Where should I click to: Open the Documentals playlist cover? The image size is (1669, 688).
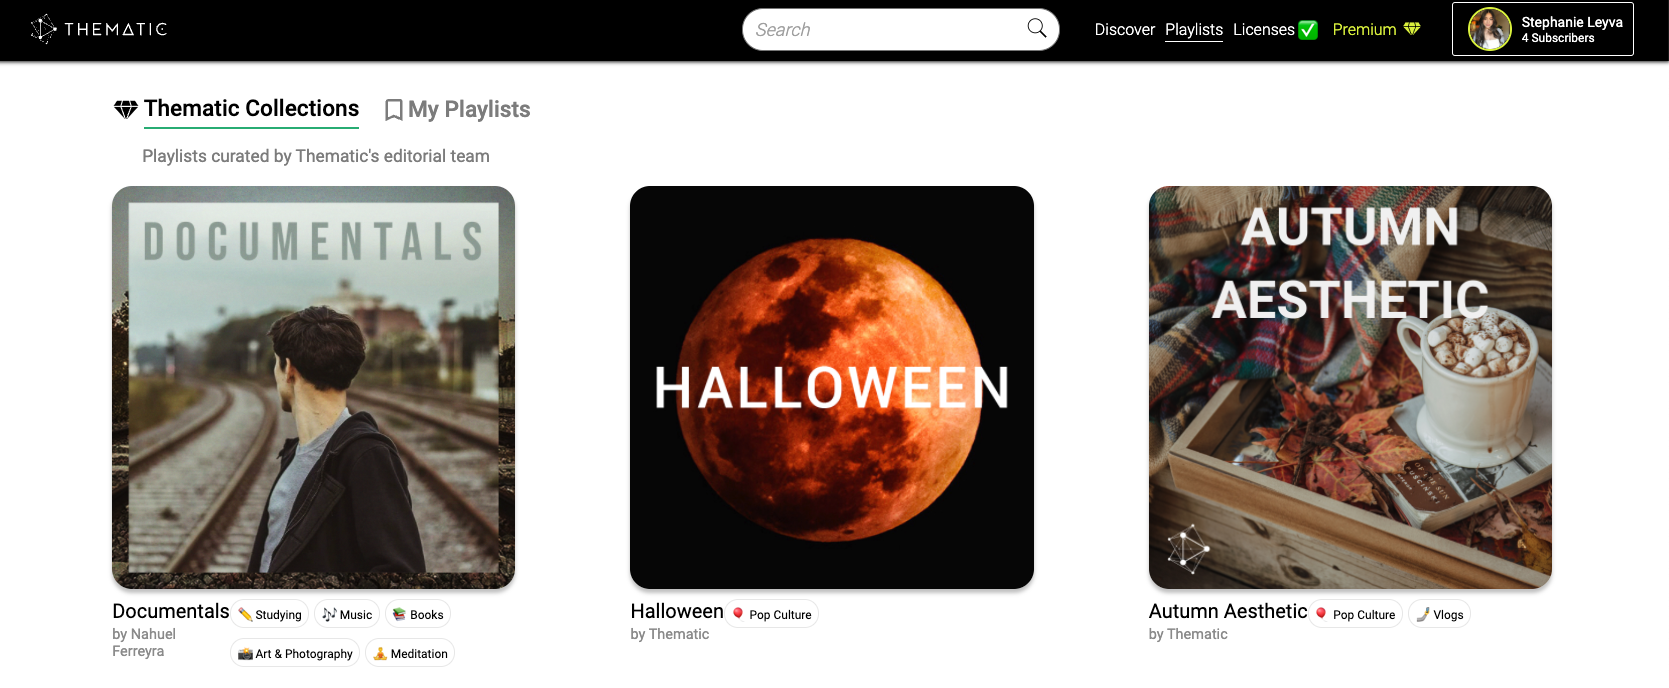click(313, 387)
